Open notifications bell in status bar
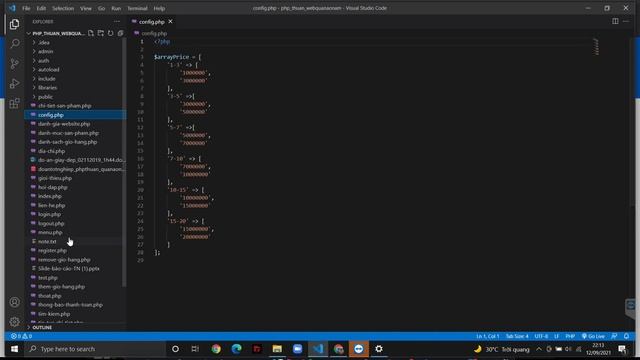This screenshot has height=360, width=640. tap(627, 336)
